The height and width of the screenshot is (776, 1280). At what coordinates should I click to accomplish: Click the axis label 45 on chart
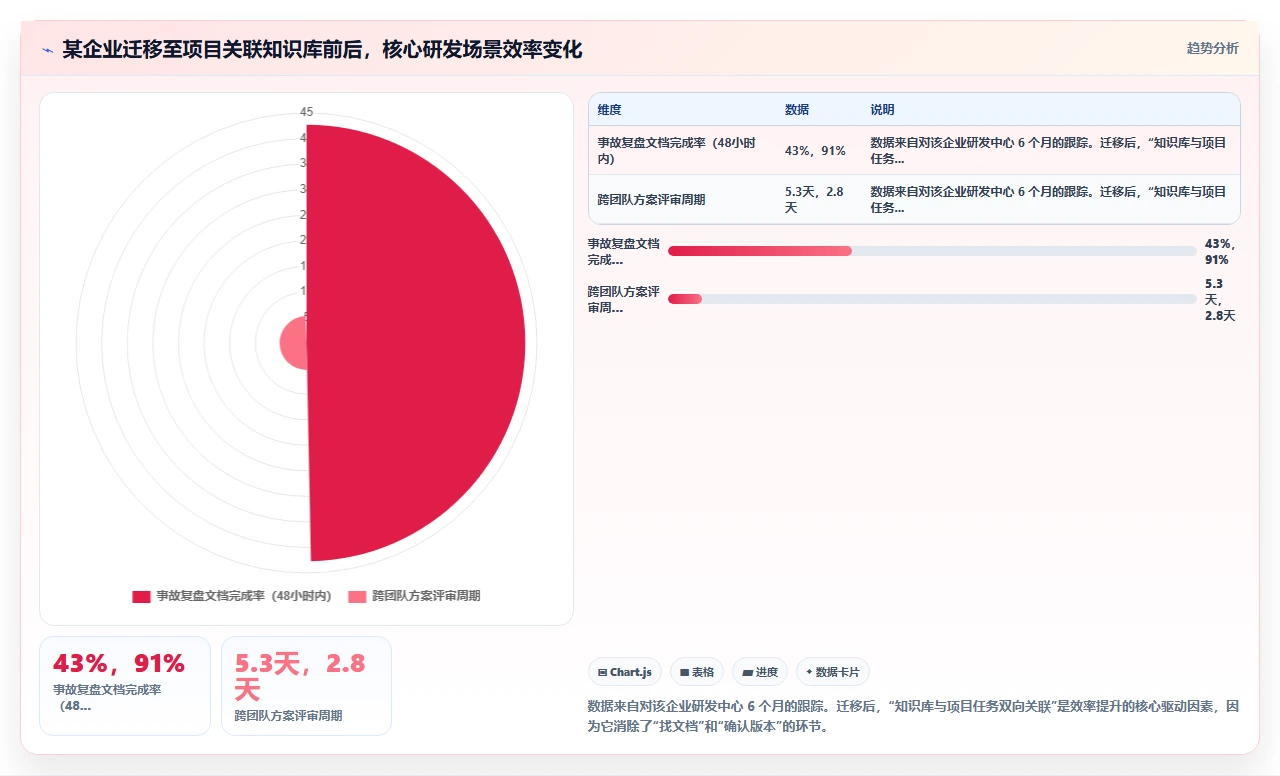307,111
